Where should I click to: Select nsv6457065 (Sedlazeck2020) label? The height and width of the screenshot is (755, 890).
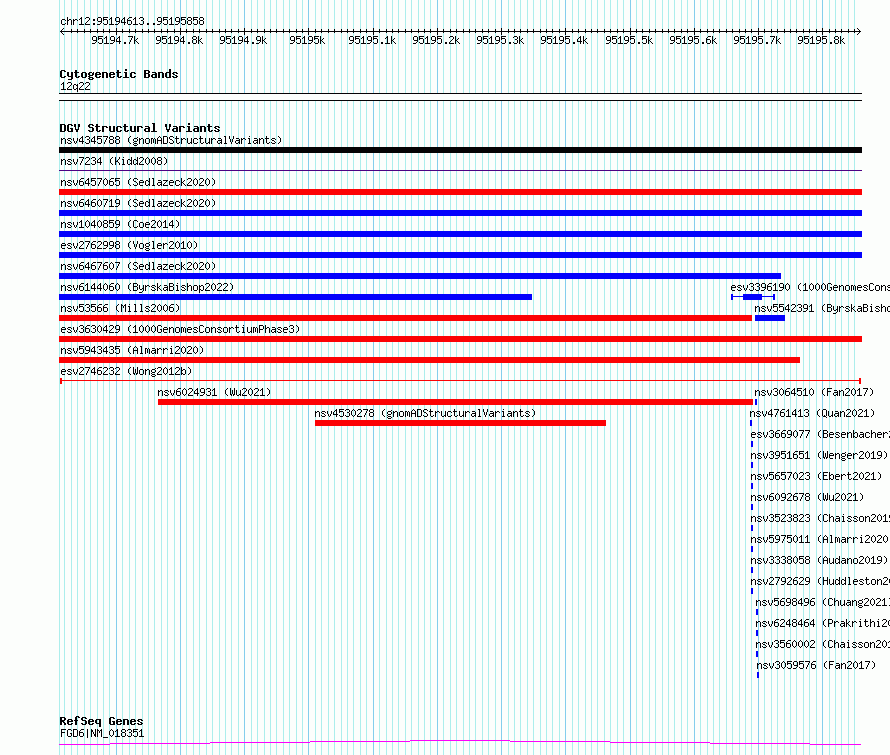point(138,182)
